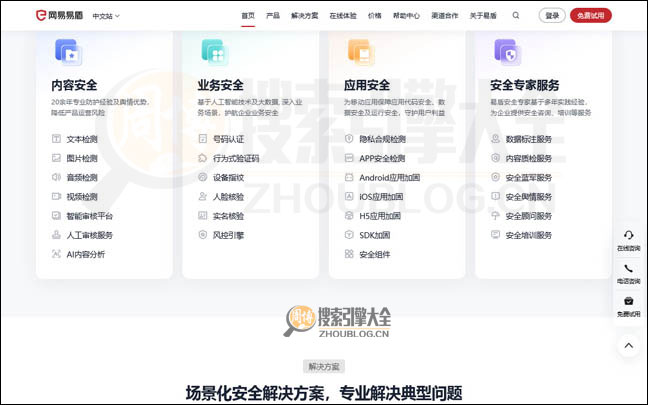Open the 价格 page

pos(374,16)
